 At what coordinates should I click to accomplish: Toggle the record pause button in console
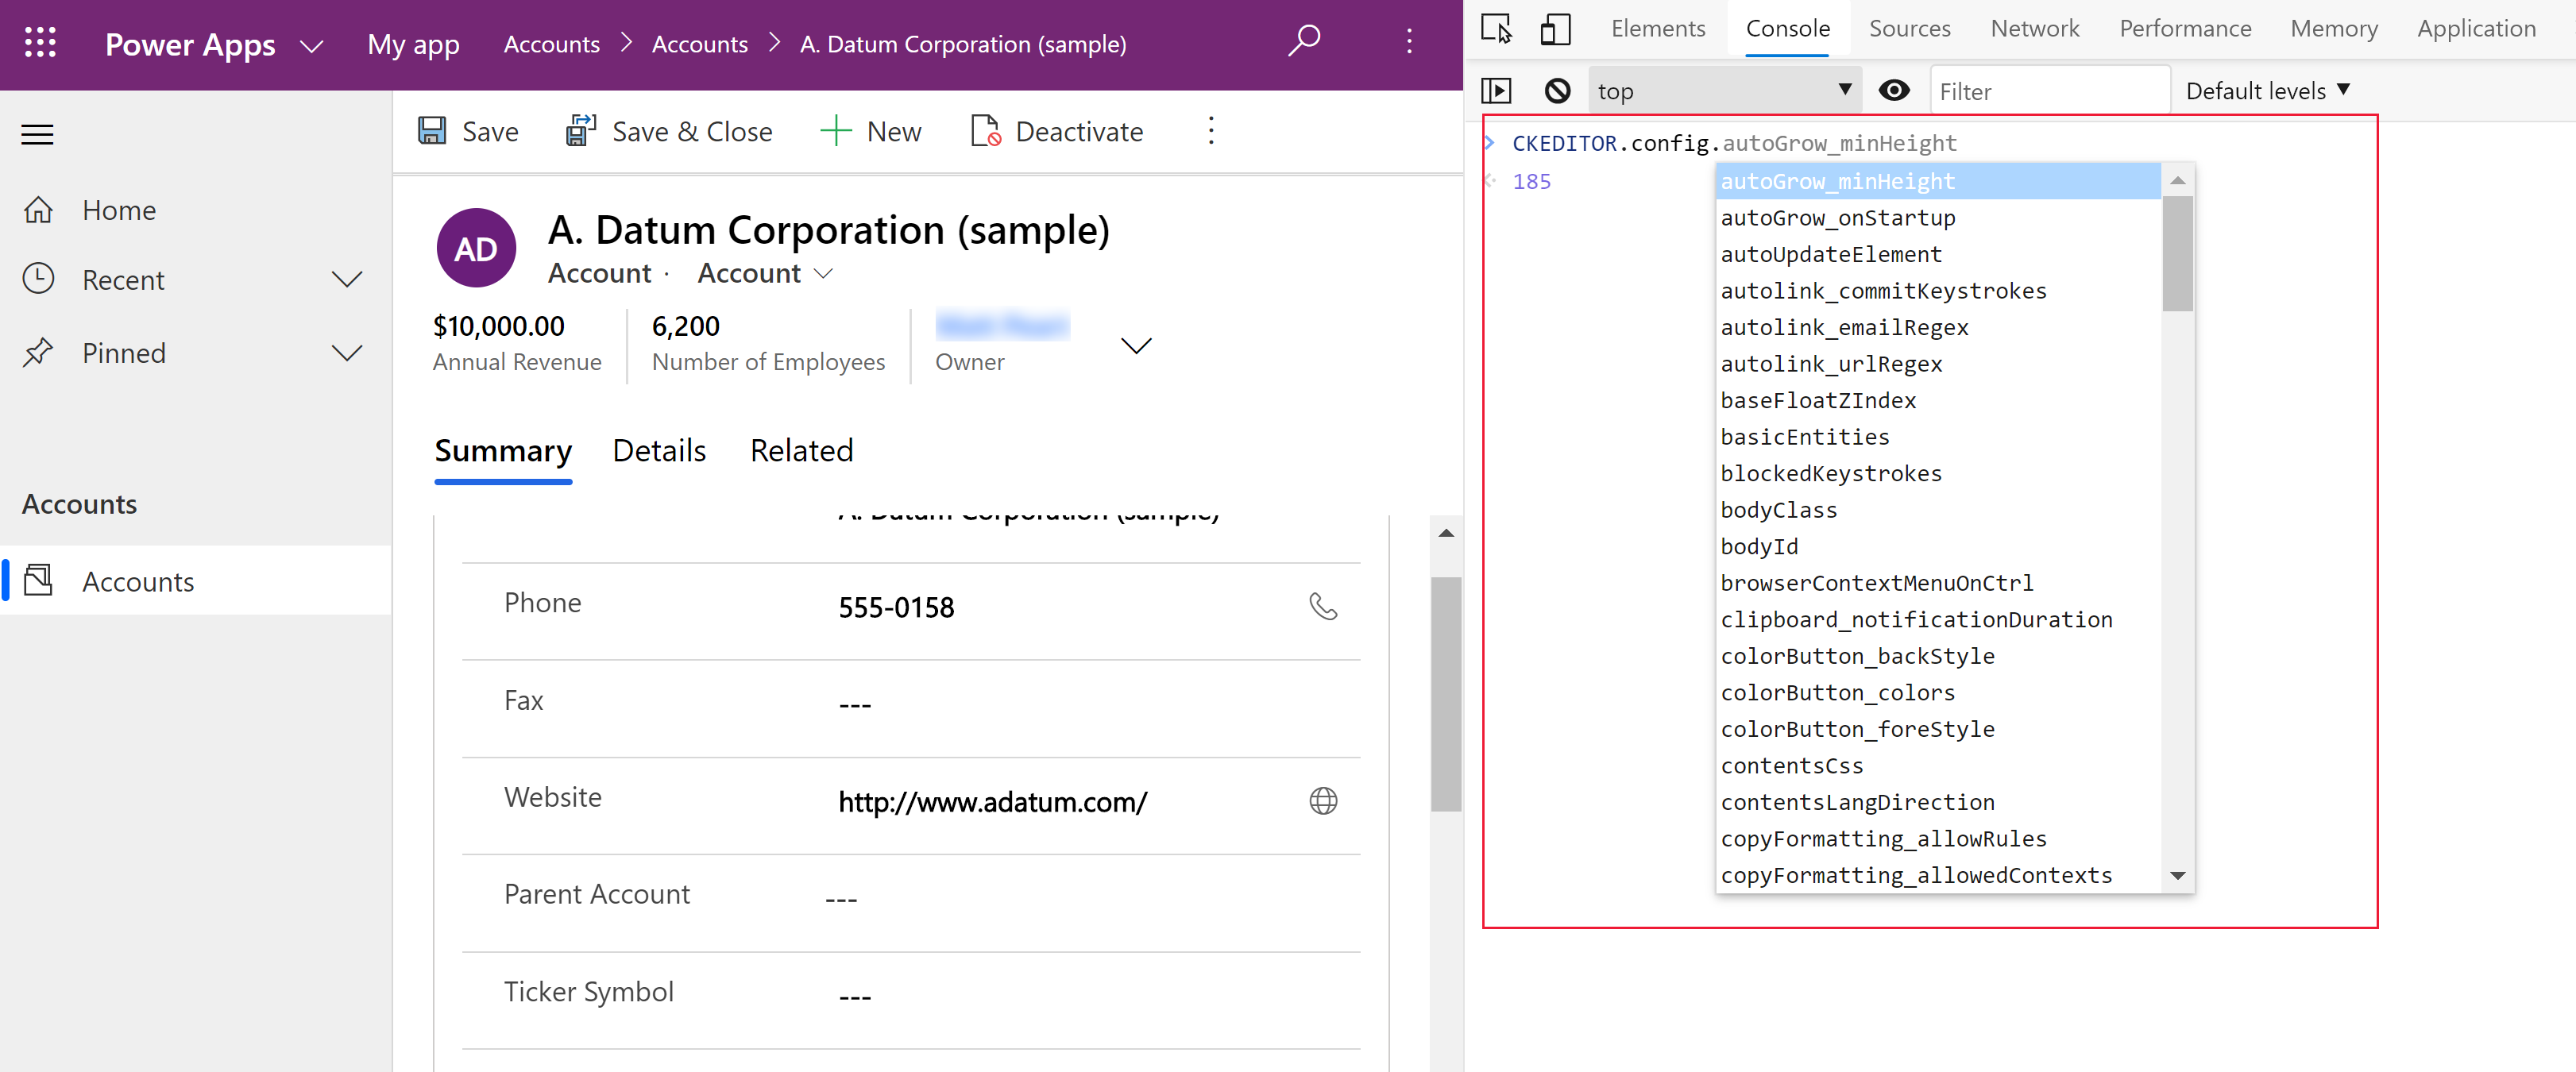click(1500, 89)
